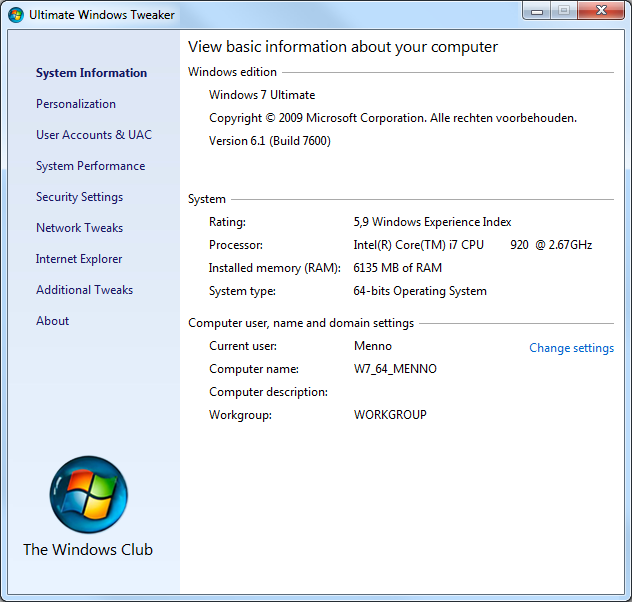This screenshot has height=602, width=632.
Task: Click the 'Ultimate Windows Tweaker' window title text
Action: pos(102,15)
